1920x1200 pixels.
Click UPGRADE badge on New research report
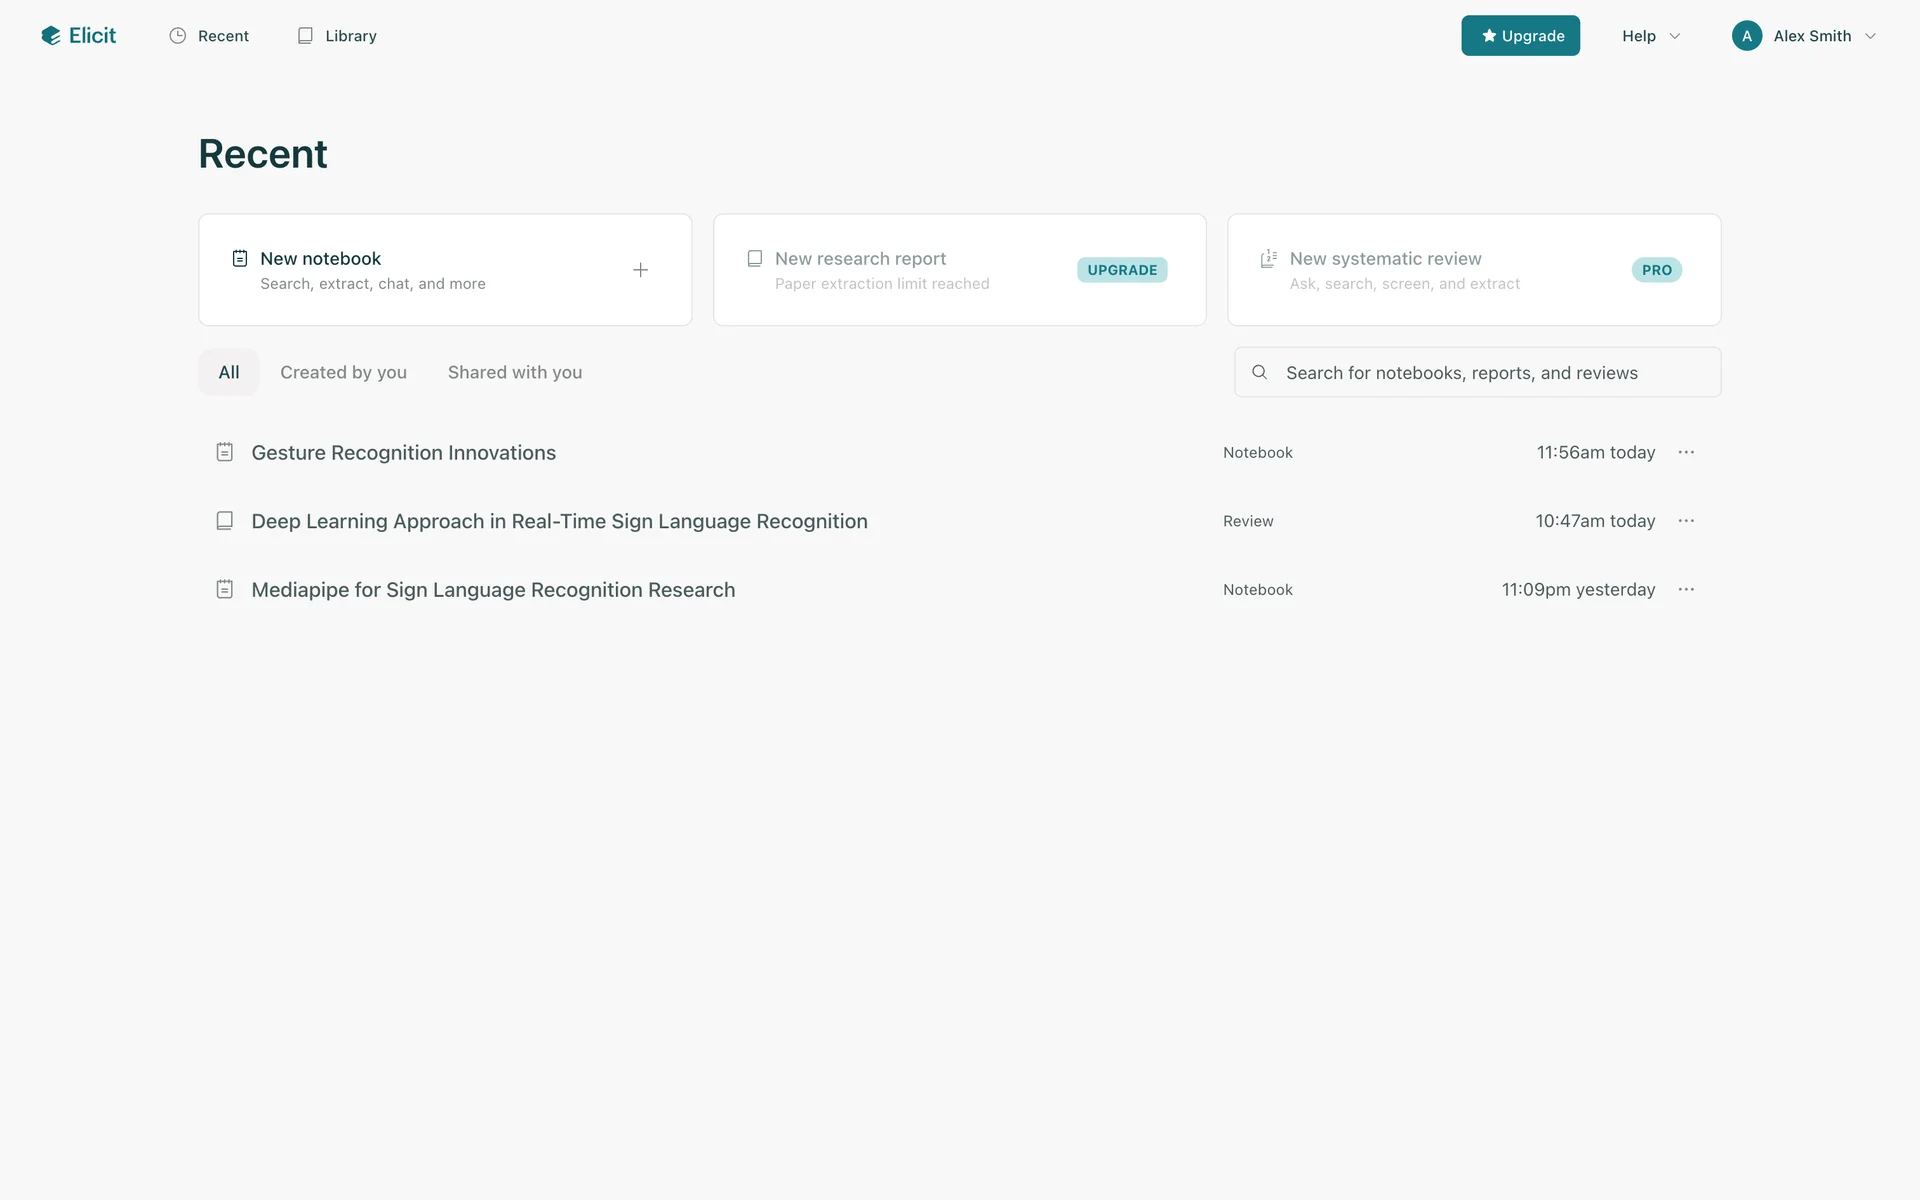[1121, 270]
